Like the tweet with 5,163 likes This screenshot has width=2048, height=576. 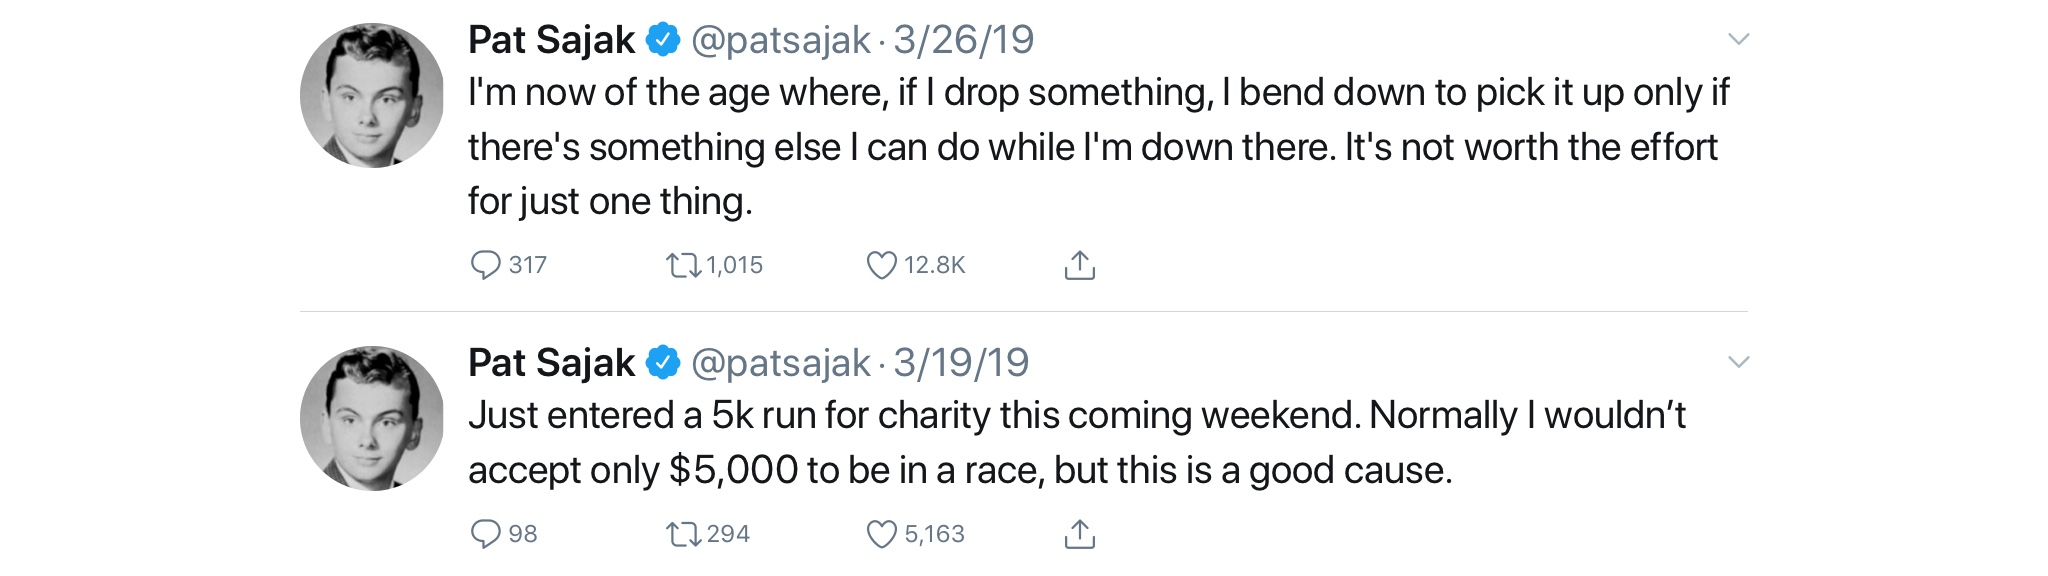(881, 534)
